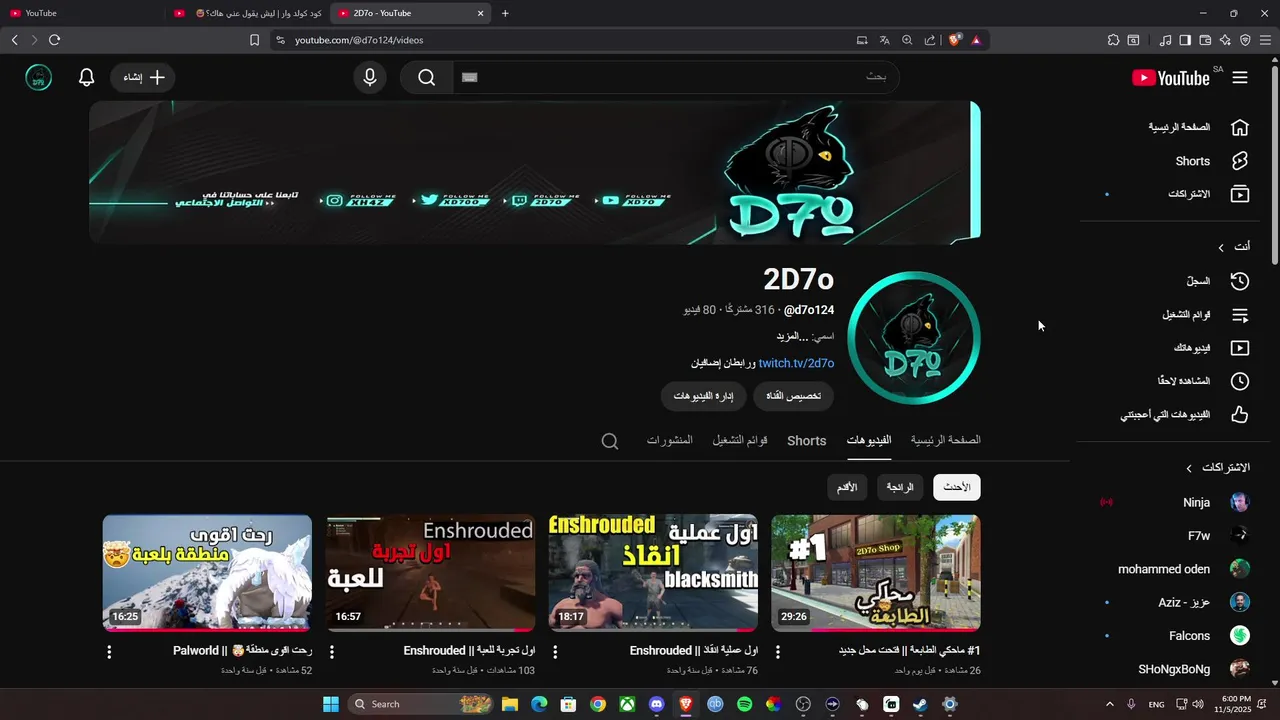The height and width of the screenshot is (720, 1280).
Task: Open twitch.tv/2d7o link
Action: pos(796,363)
